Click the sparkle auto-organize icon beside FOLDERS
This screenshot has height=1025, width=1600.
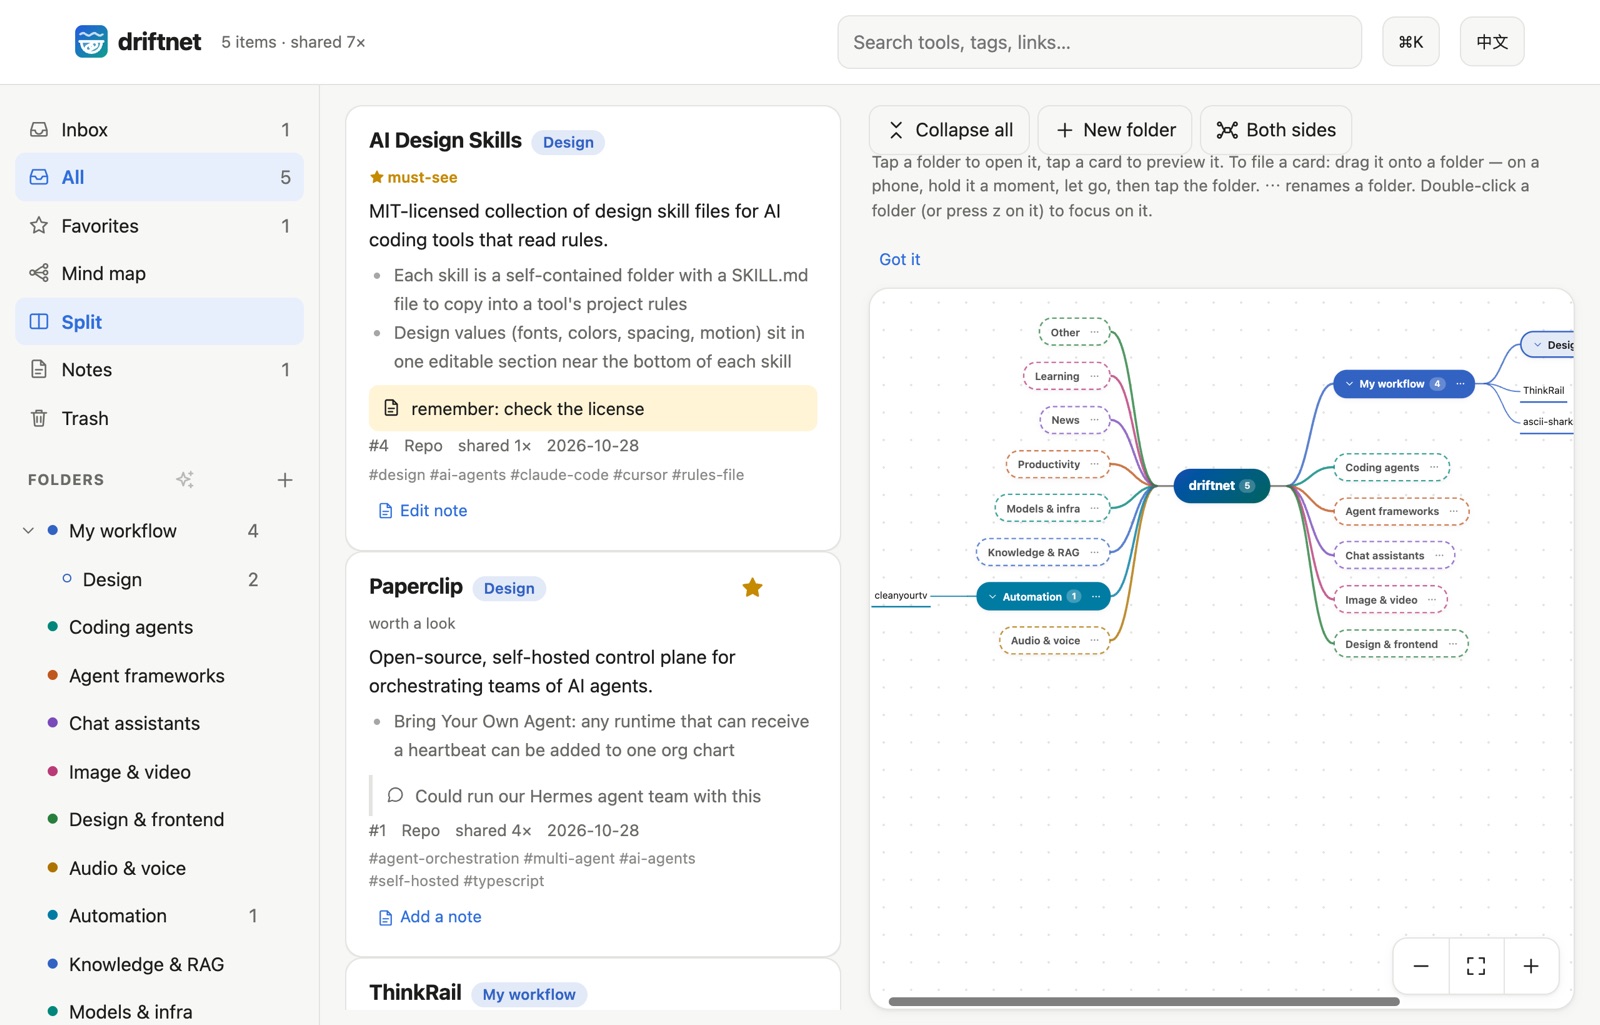[x=185, y=480]
